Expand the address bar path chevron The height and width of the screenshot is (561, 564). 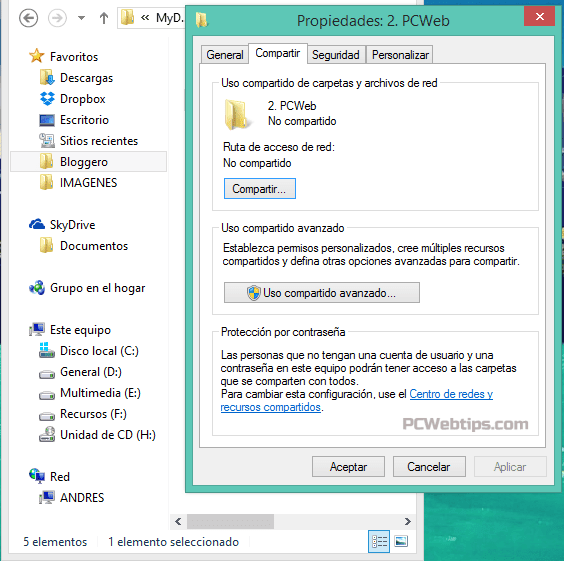click(145, 18)
